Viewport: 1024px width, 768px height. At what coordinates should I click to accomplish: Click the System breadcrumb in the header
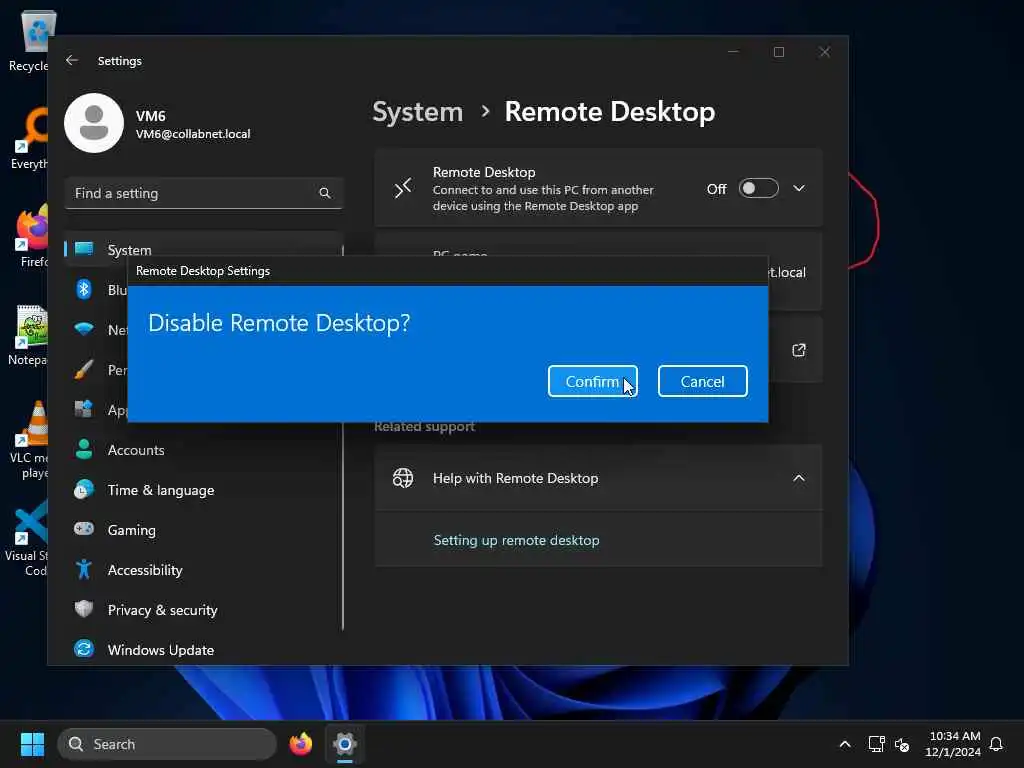click(417, 112)
